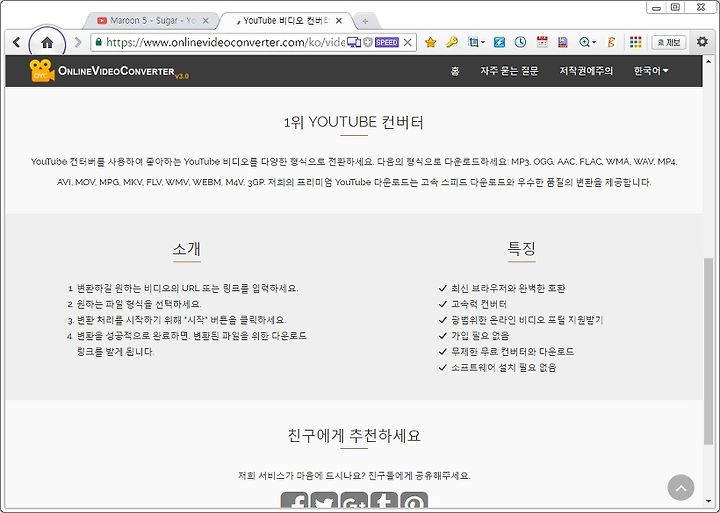Viewport: 720px width, 513px height.
Task: Open a new tab with plus button
Action: click(x=365, y=21)
